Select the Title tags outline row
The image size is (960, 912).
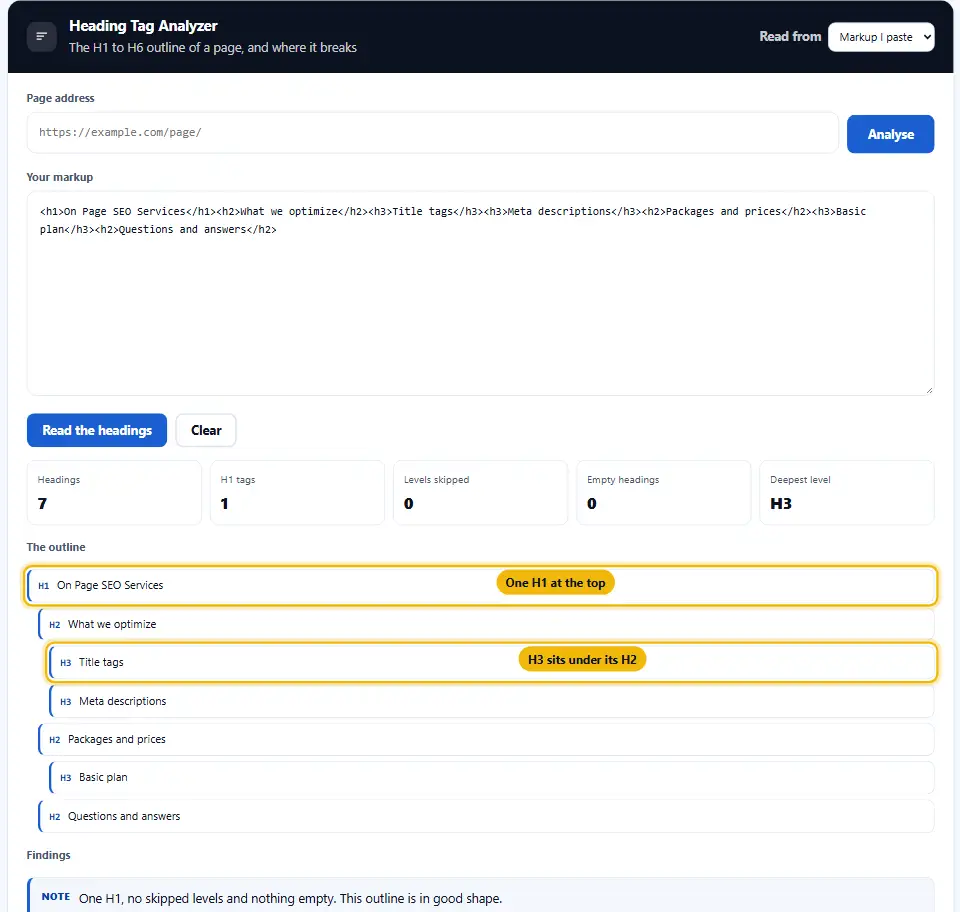click(492, 662)
